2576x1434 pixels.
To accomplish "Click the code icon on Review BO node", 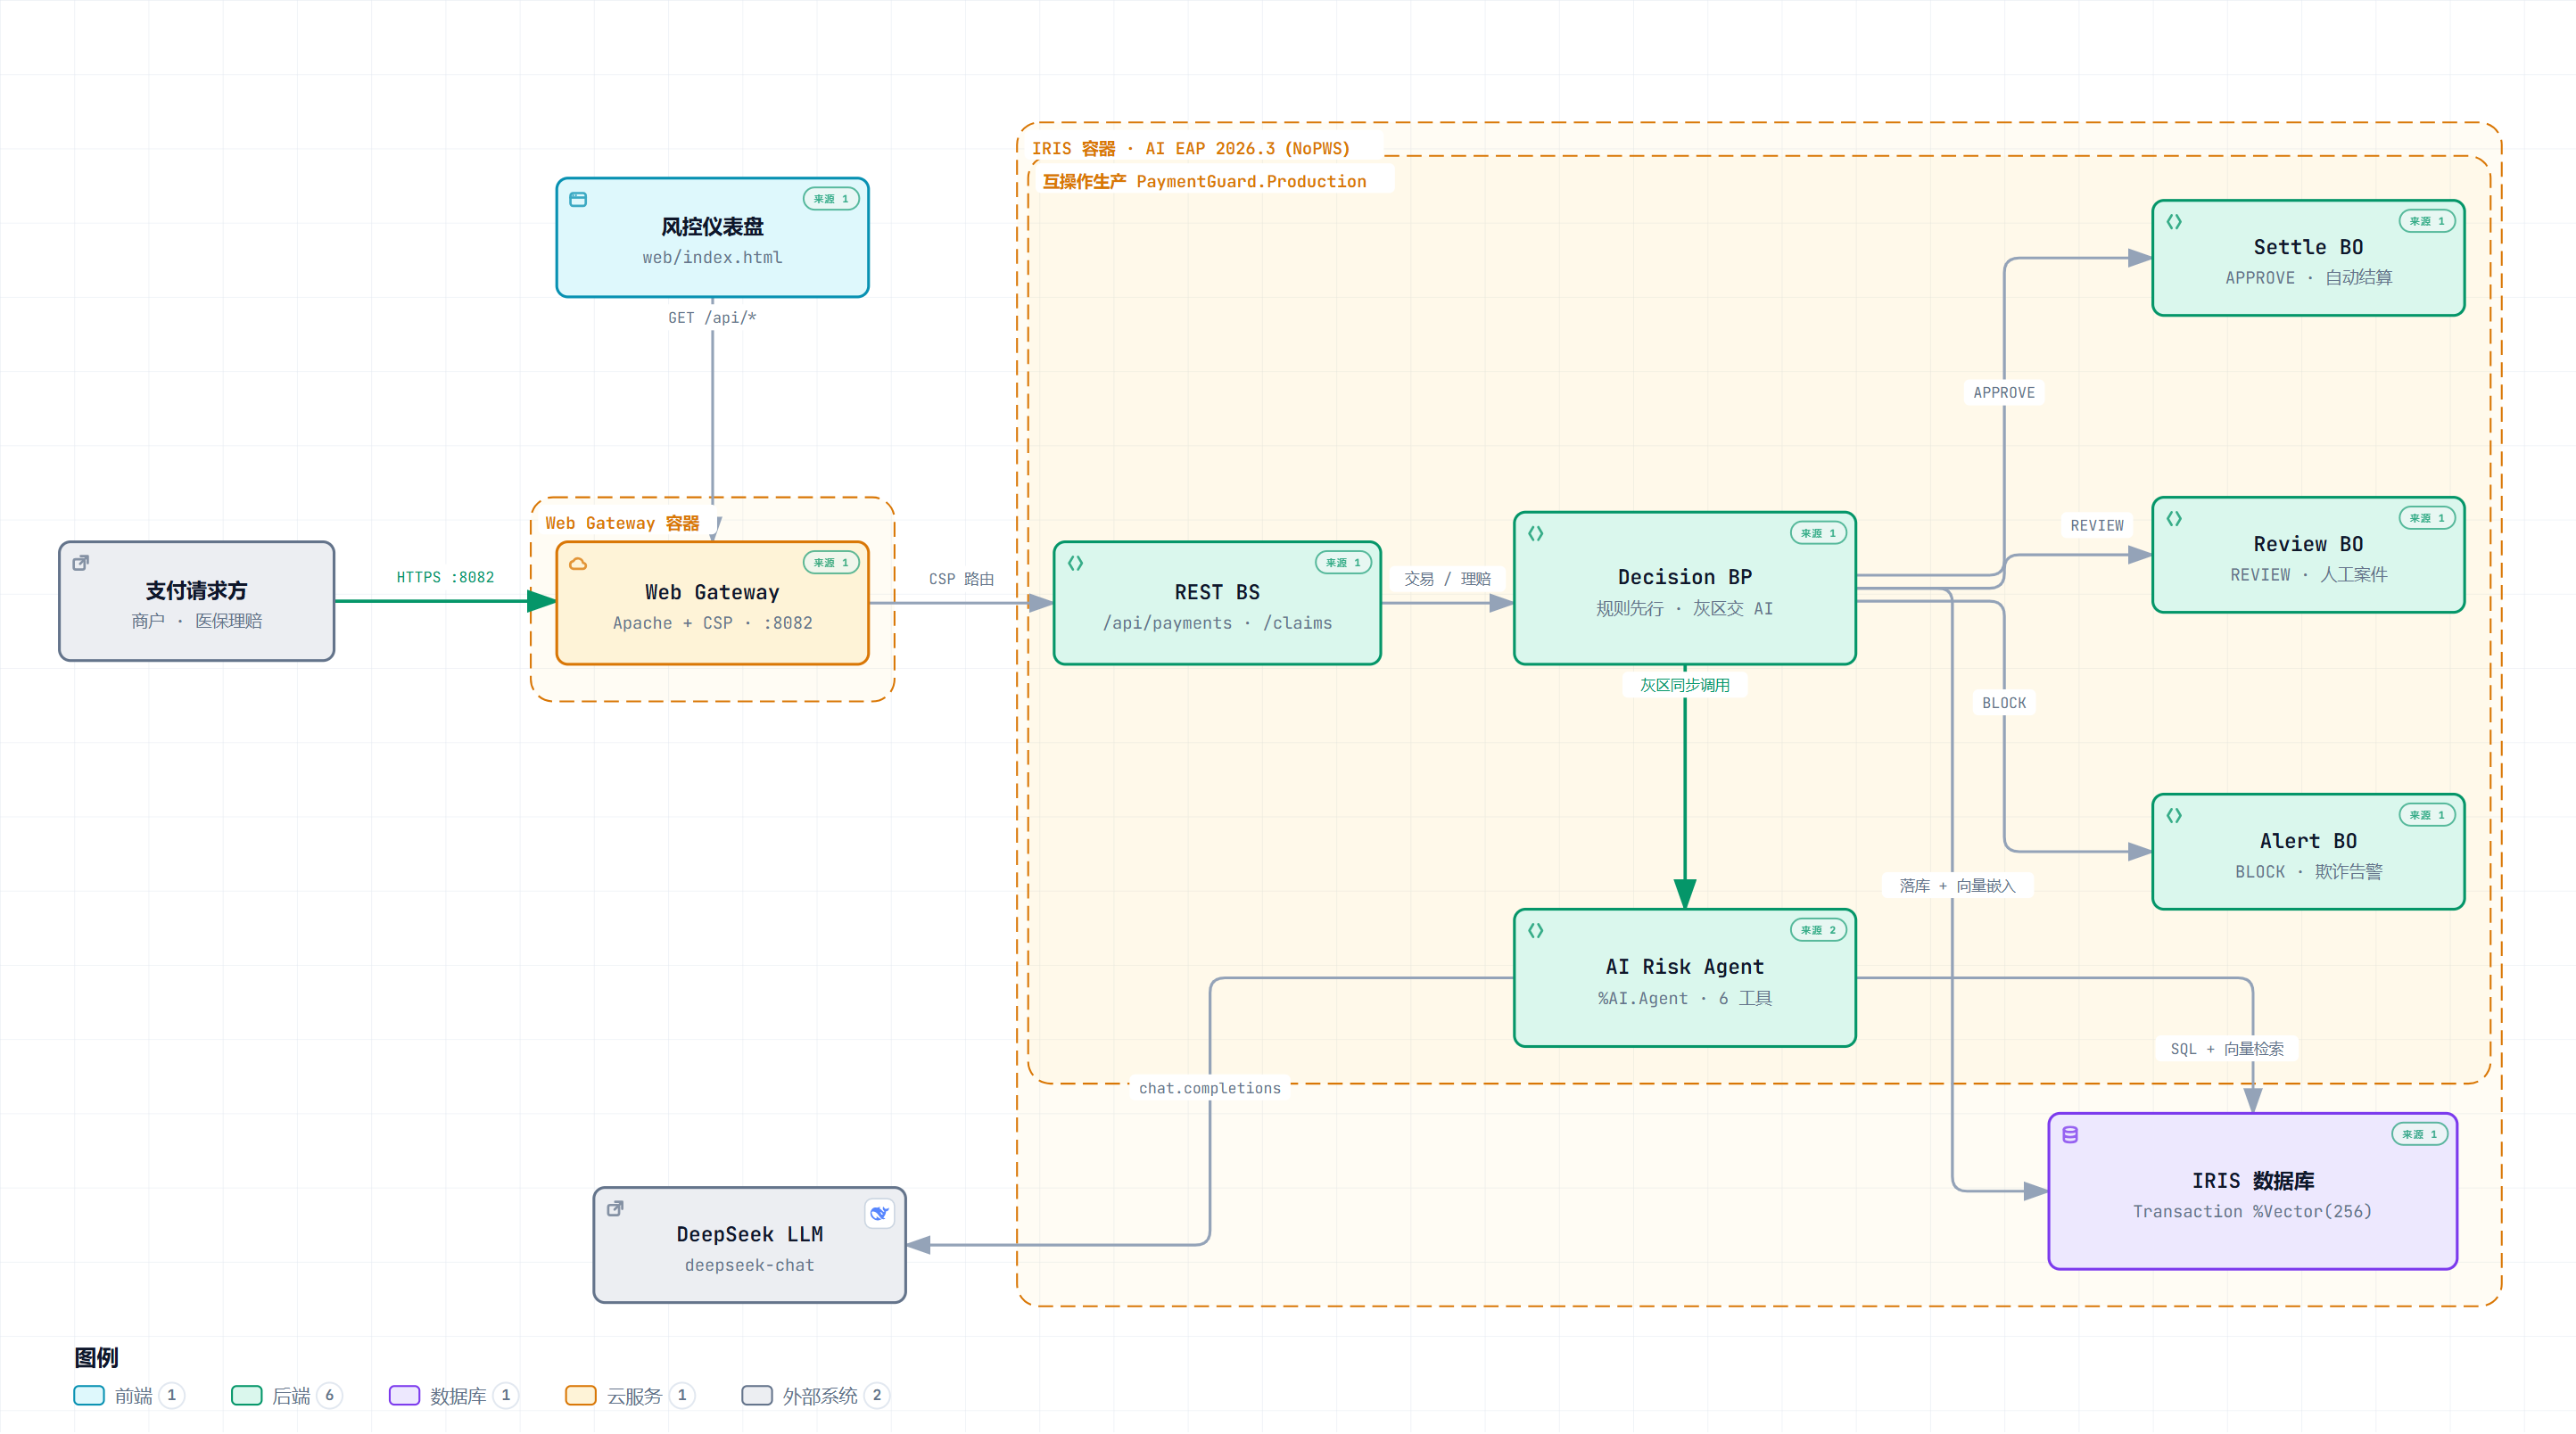I will [x=2174, y=518].
